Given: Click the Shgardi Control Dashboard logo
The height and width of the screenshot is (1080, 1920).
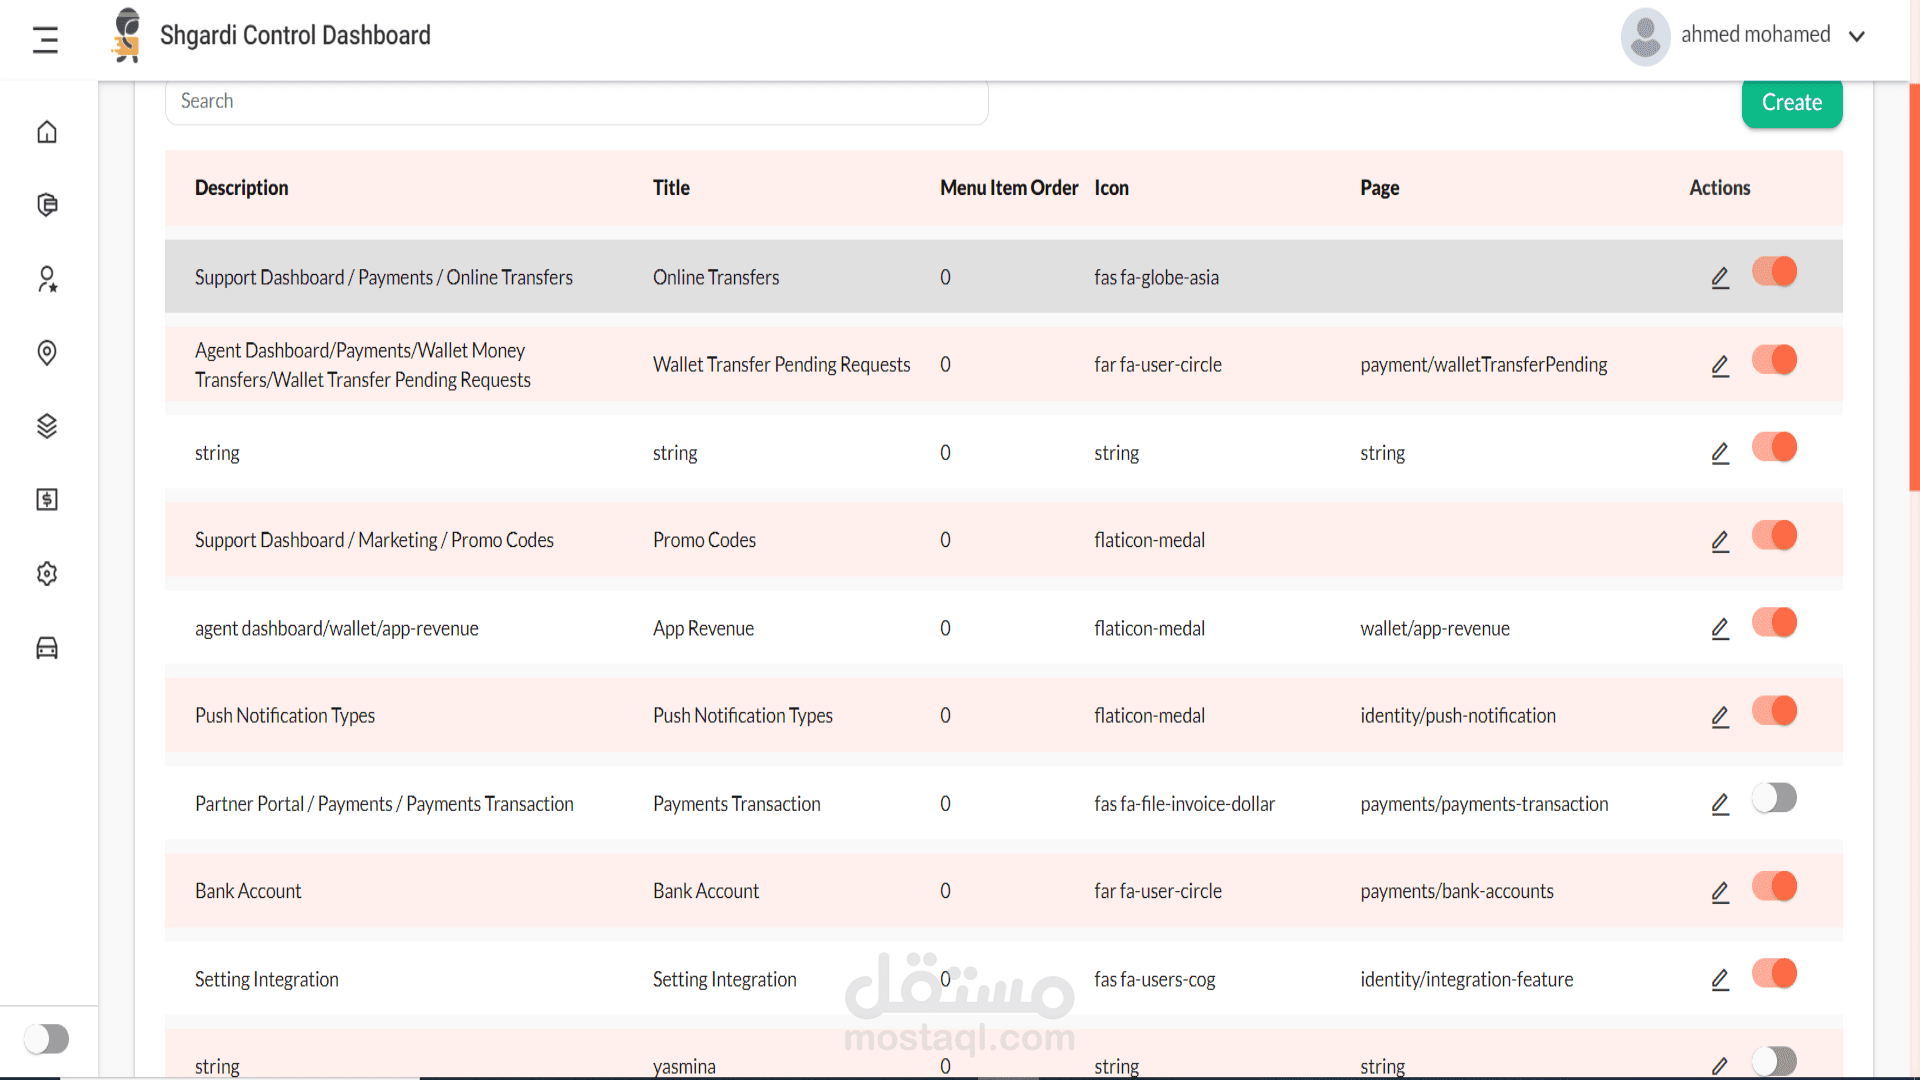Looking at the screenshot, I should click(127, 36).
